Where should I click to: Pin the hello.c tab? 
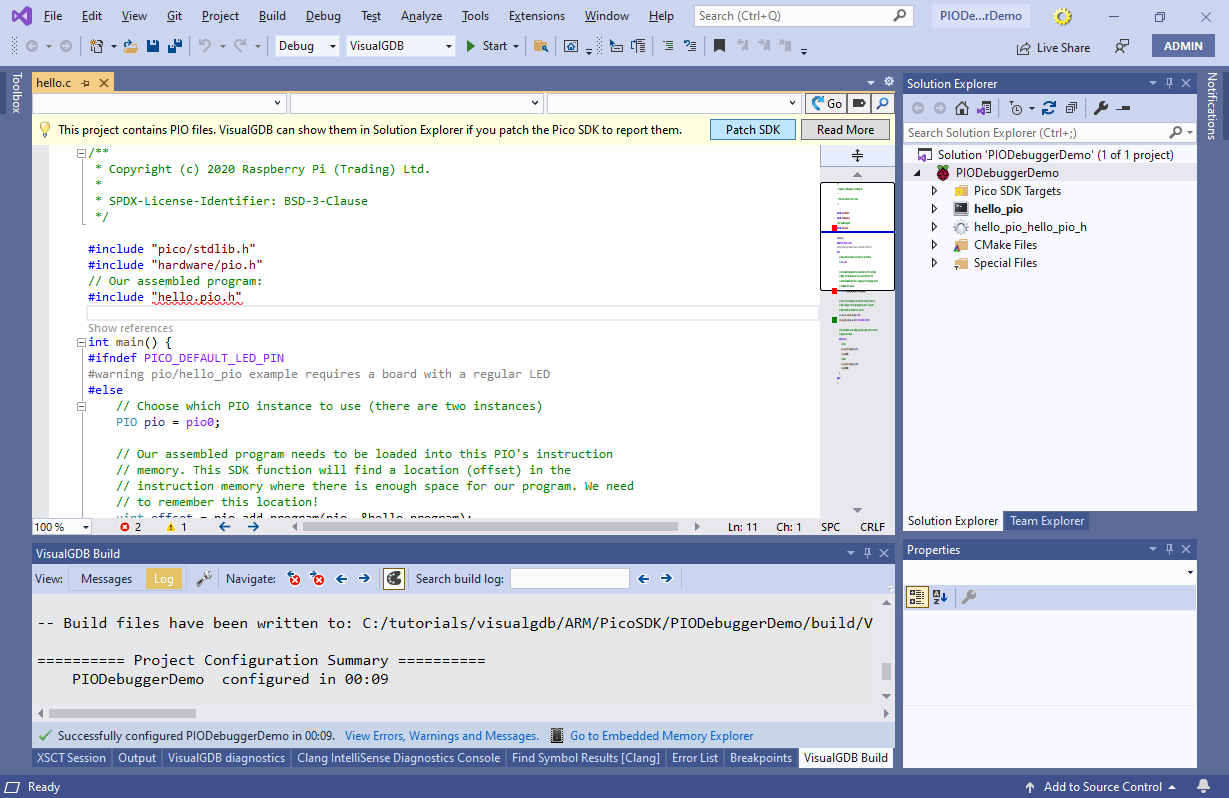tap(86, 83)
